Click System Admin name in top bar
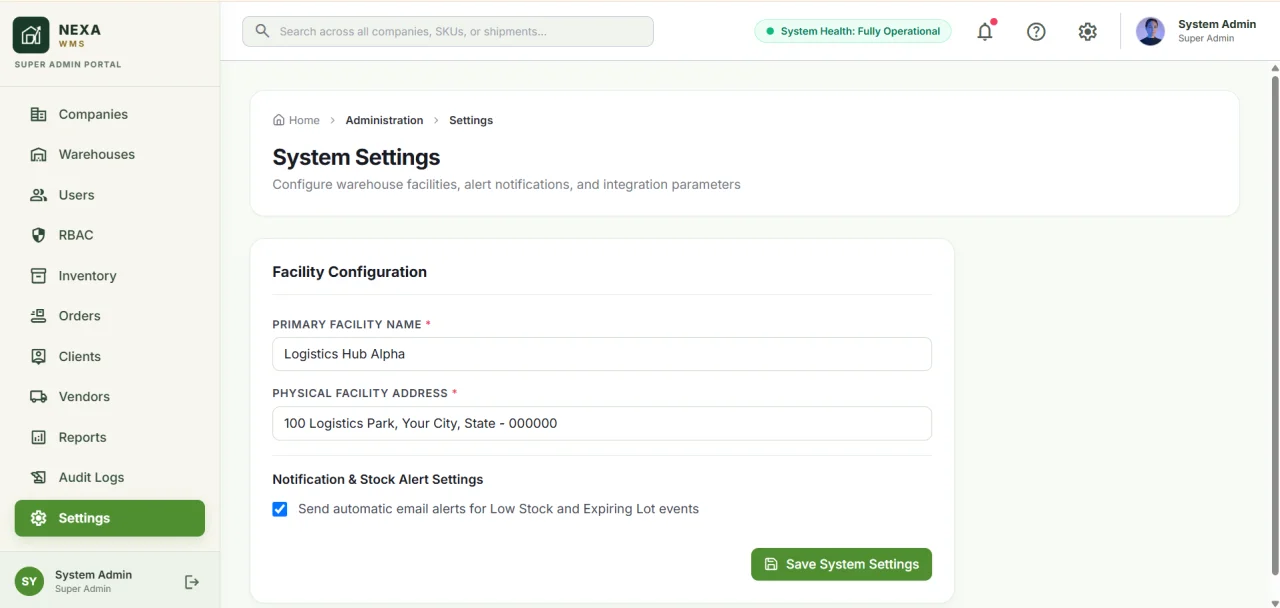Screen dimensions: 1280x608 point(1217,24)
